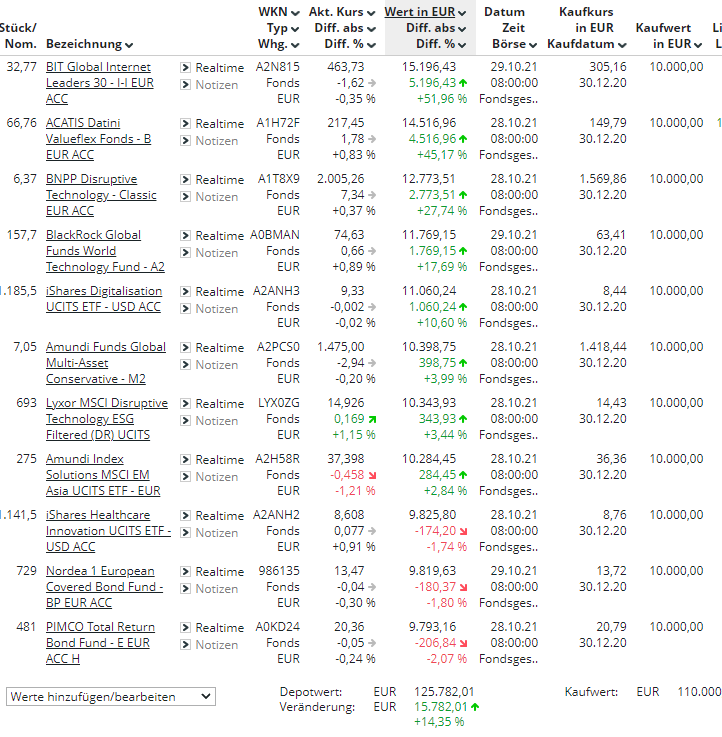This screenshot has height=737, width=722.
Task: Open Diff. abs dropdown under Akt. Kurs
Action: 371,29
